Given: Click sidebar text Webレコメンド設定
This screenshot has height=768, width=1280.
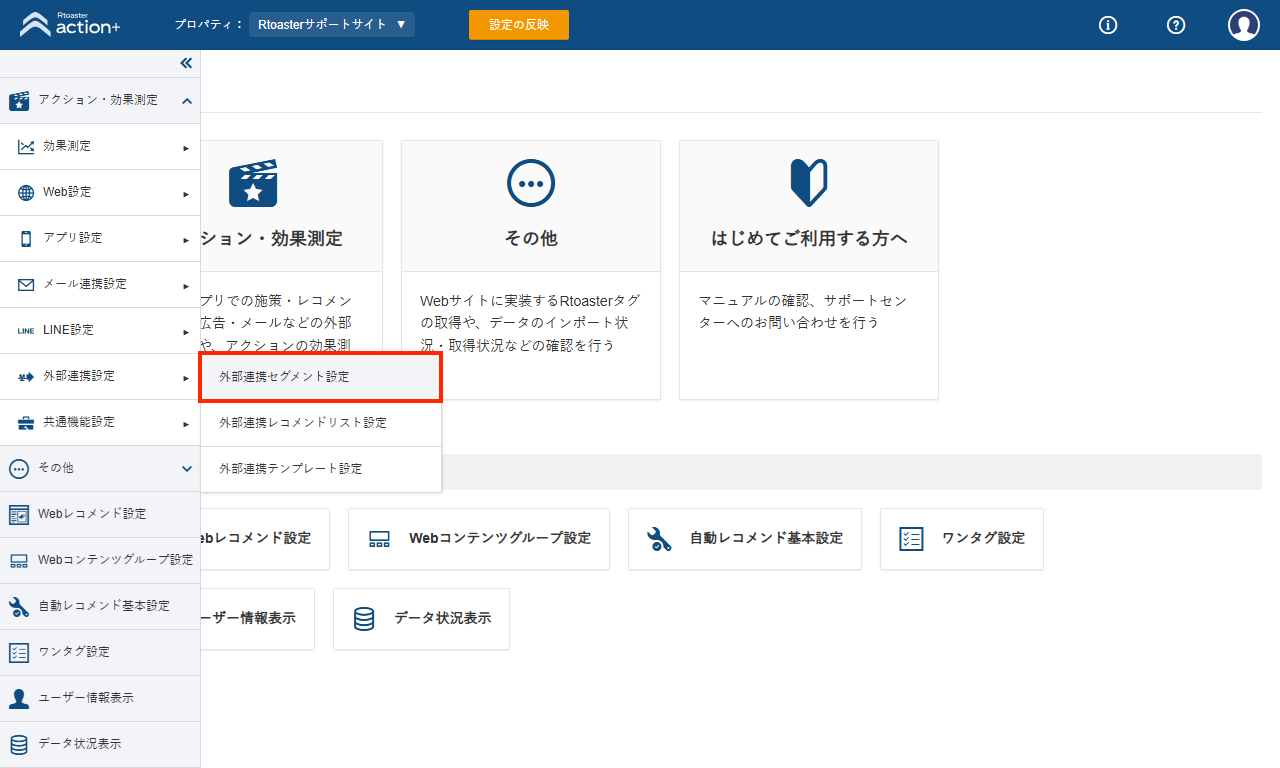Looking at the screenshot, I should point(92,514).
